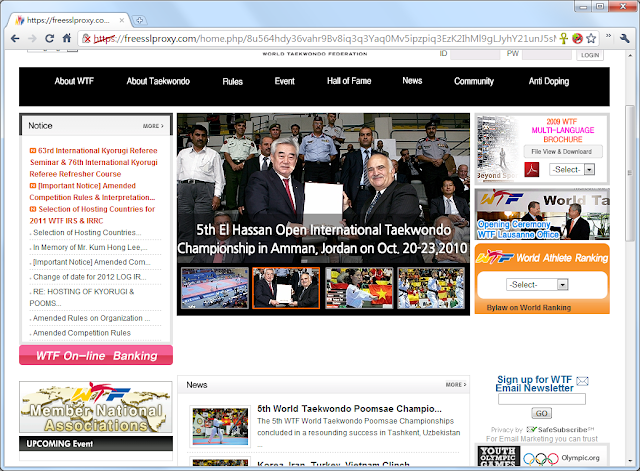
Task: Open Selection of Hosting Countries for 2011 notice
Action: point(93,215)
